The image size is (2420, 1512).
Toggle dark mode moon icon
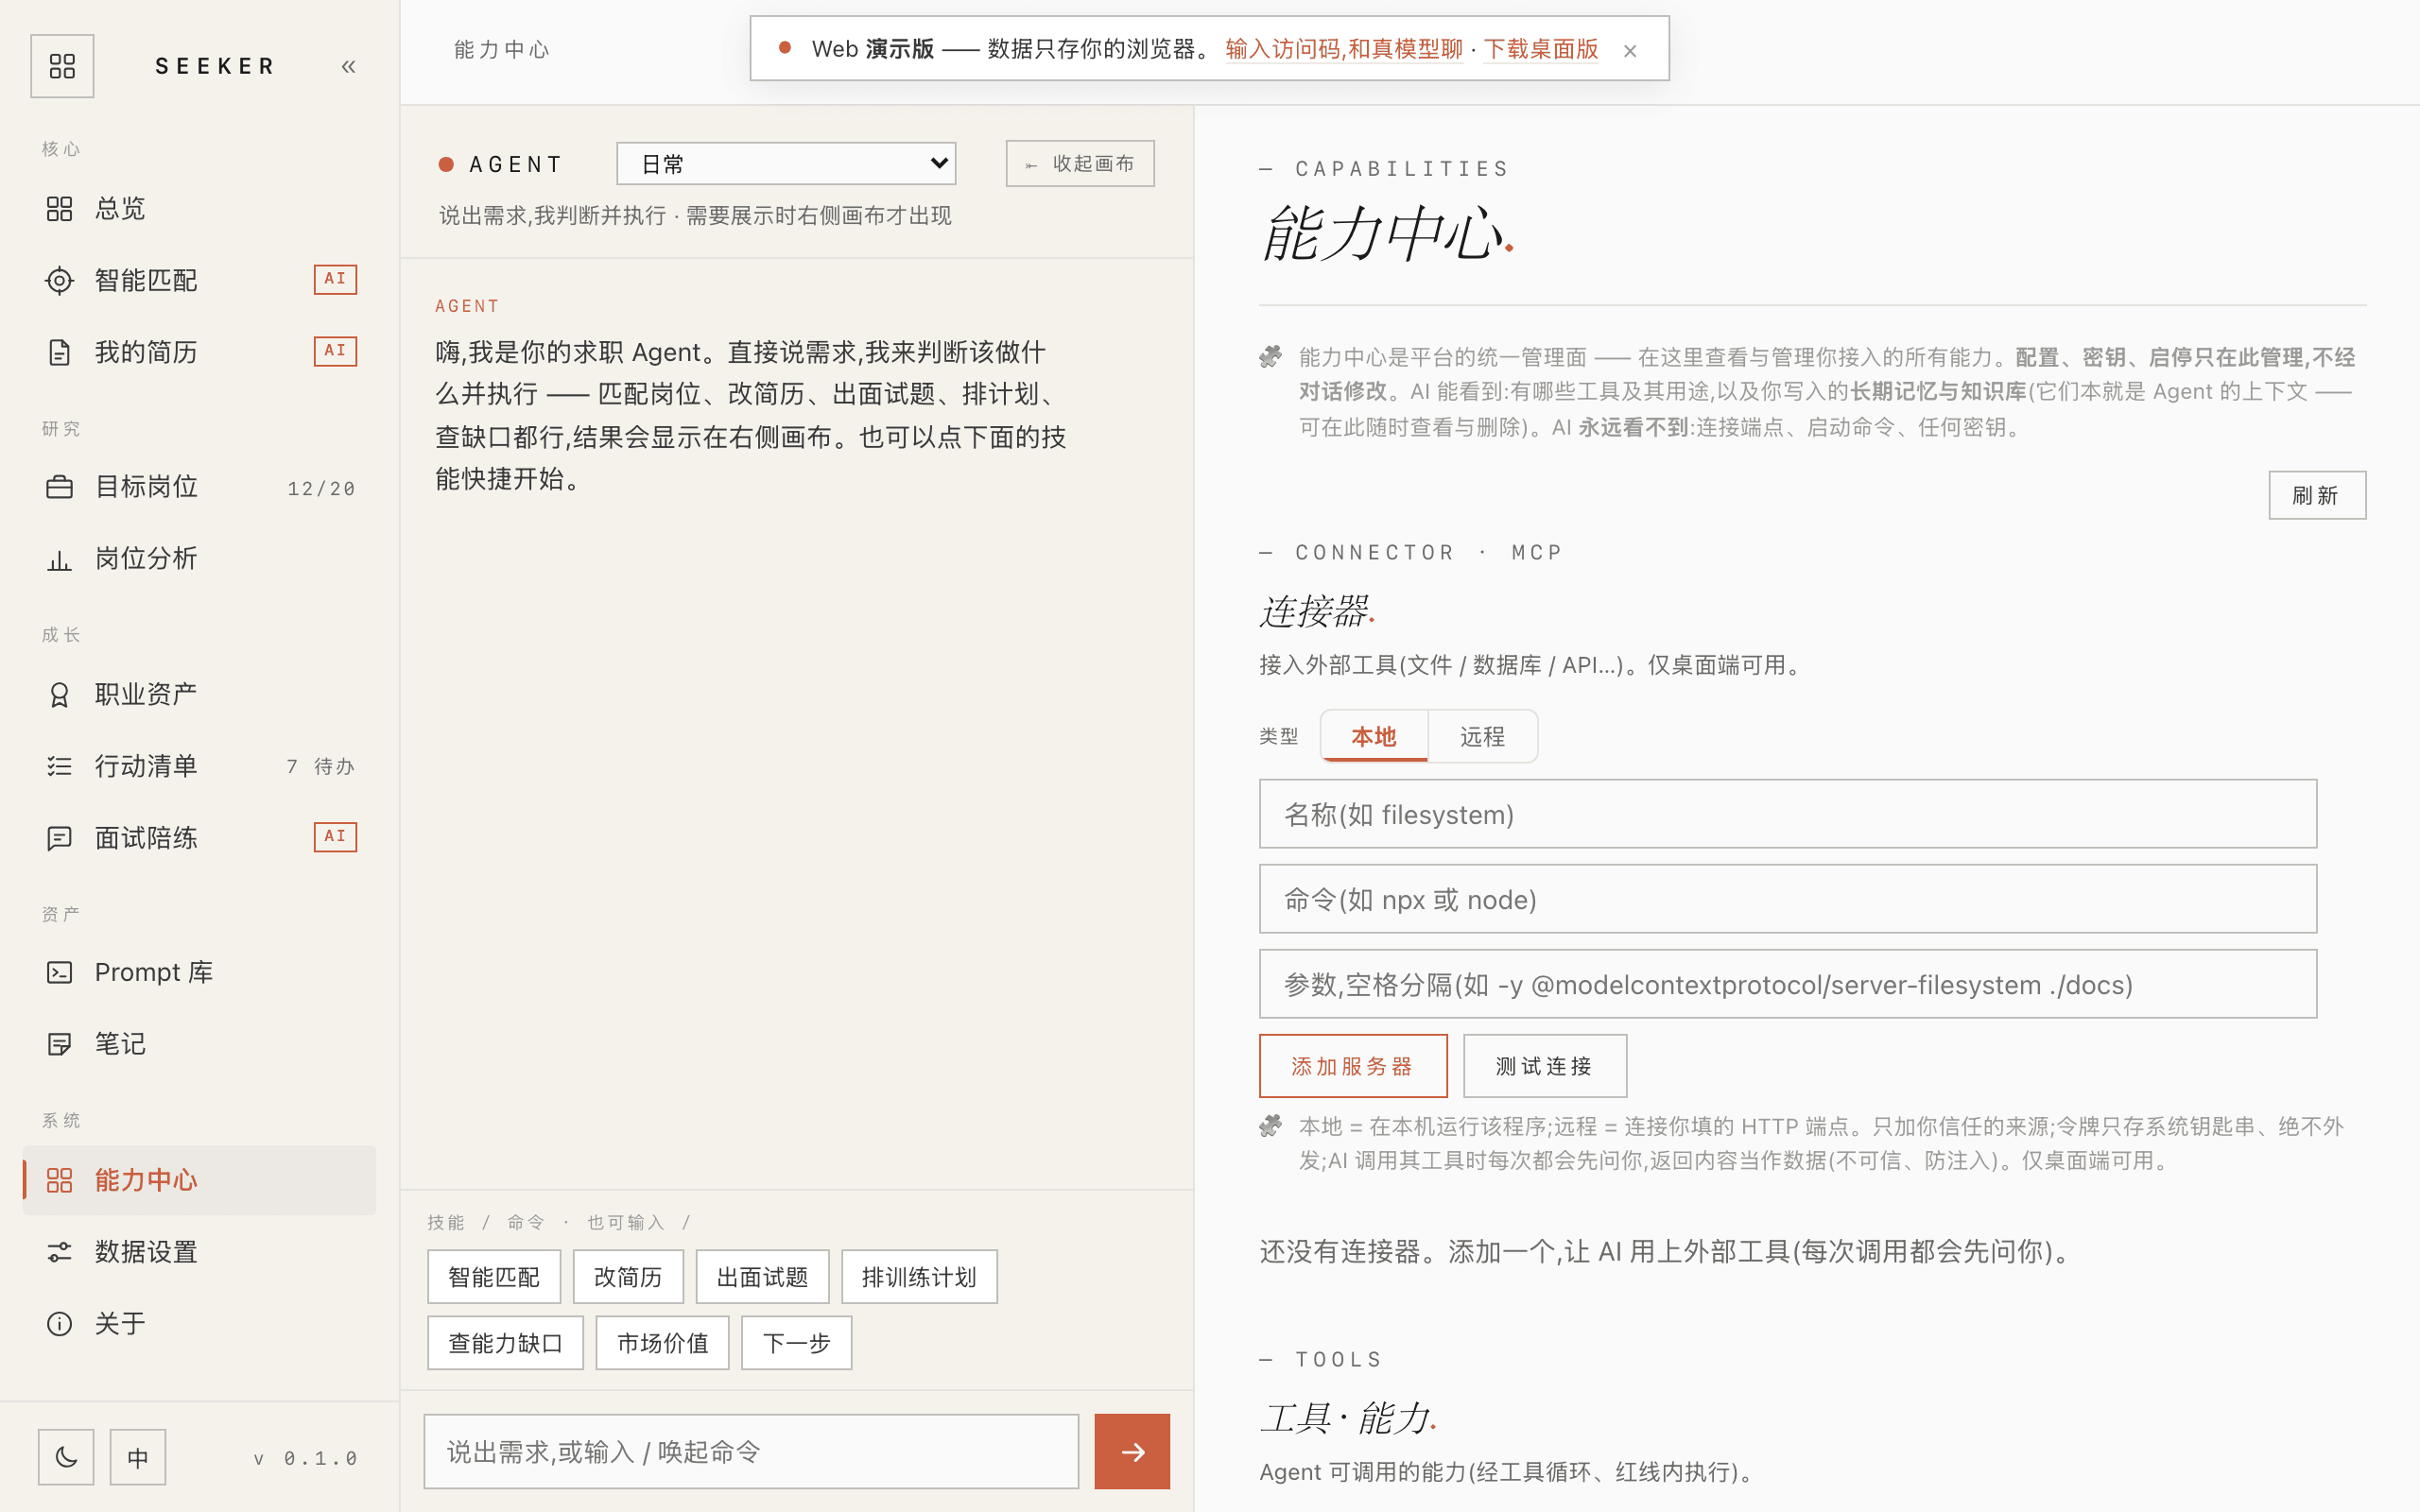pos(66,1457)
